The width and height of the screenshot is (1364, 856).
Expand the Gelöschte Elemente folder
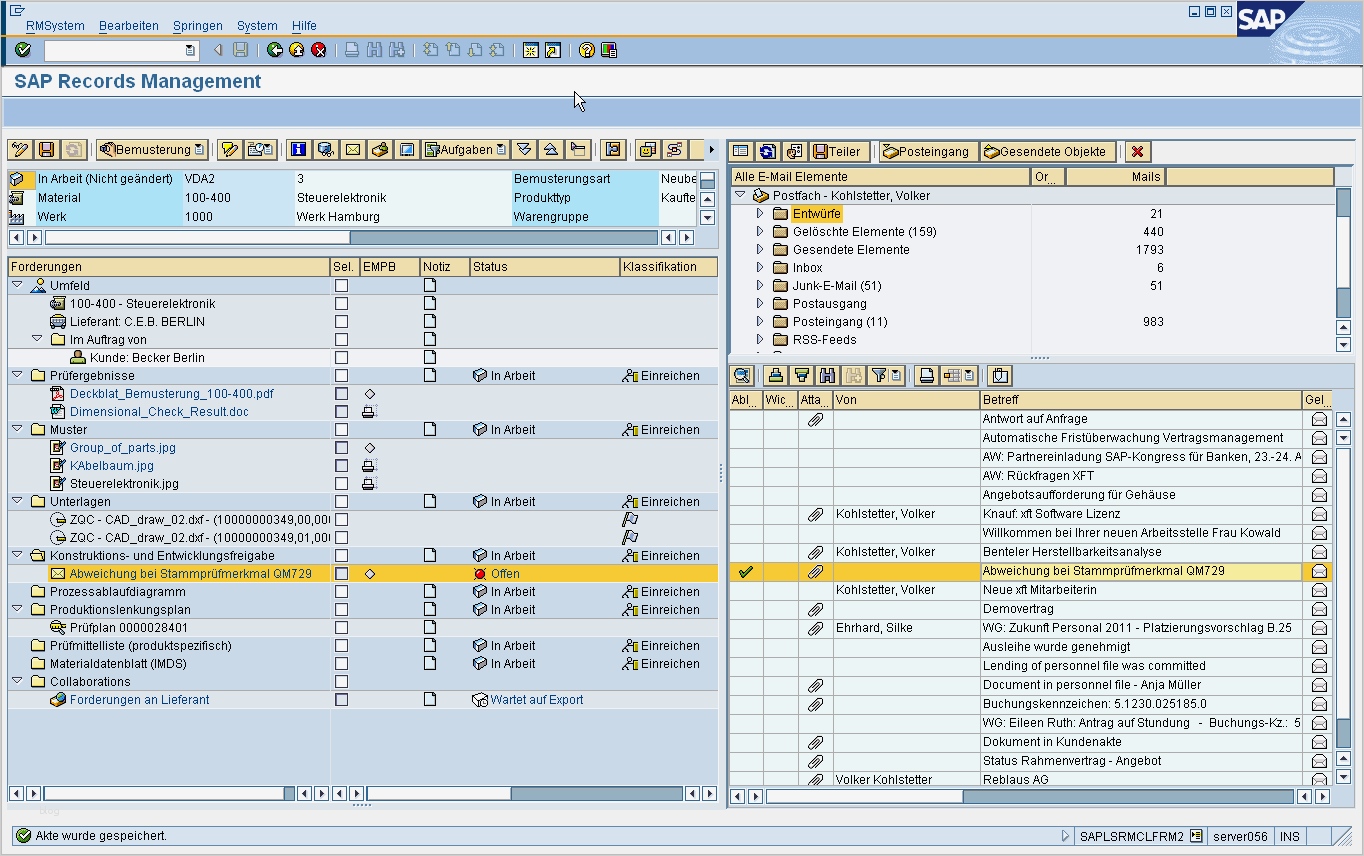click(x=760, y=232)
